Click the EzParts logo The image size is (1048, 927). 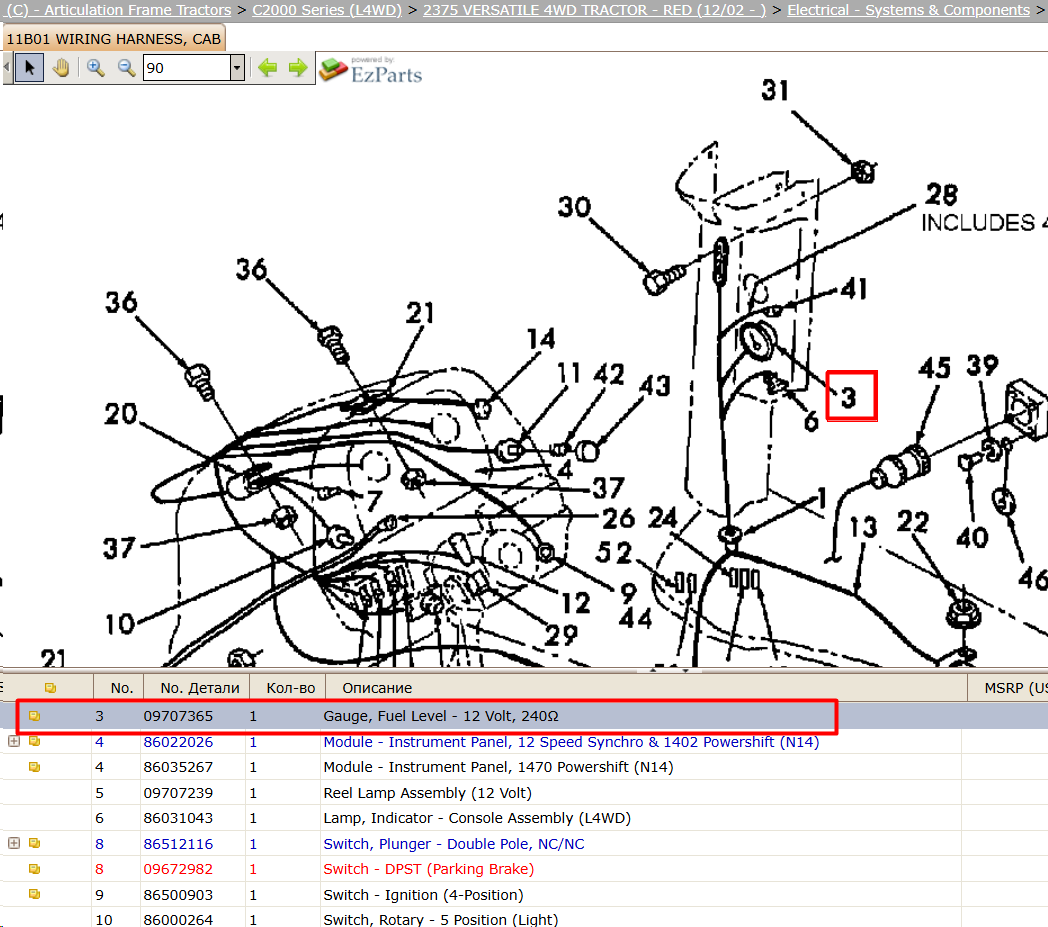click(371, 70)
